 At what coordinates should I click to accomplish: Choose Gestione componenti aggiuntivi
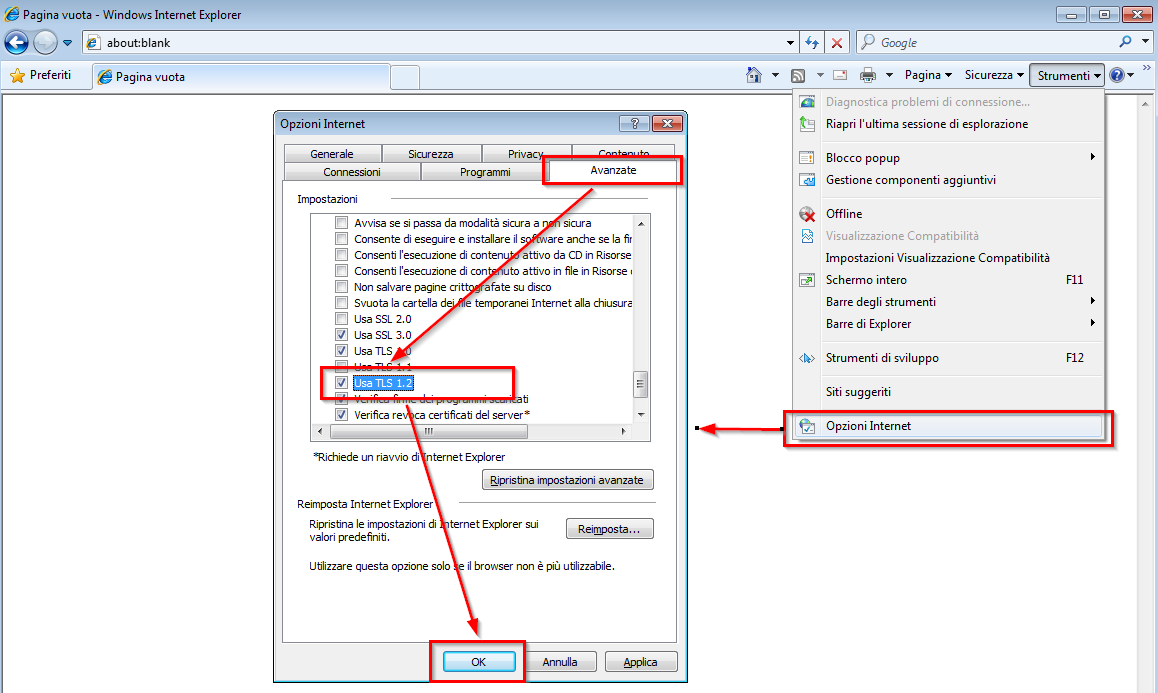(x=949, y=180)
